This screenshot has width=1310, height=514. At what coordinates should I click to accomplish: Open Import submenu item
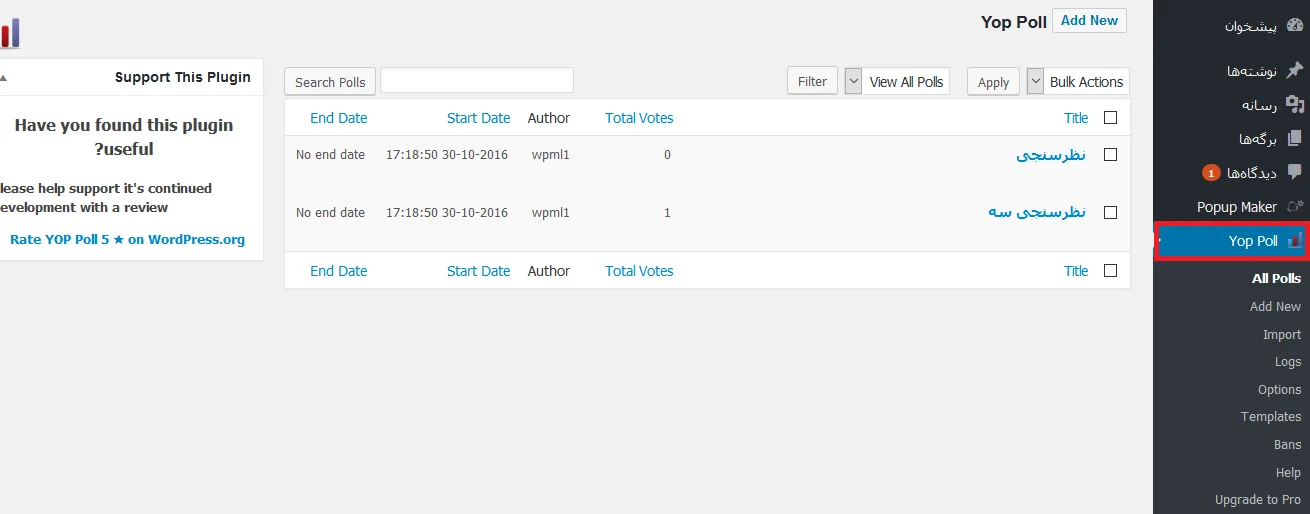coord(1282,335)
